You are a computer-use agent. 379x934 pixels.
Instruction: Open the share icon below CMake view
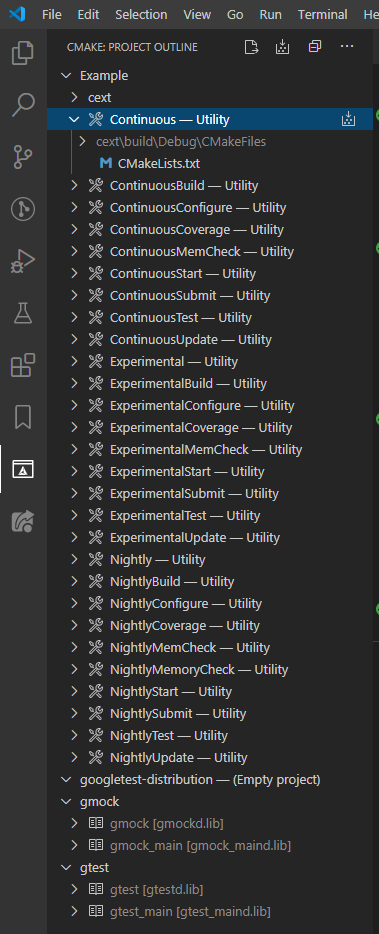[23, 521]
